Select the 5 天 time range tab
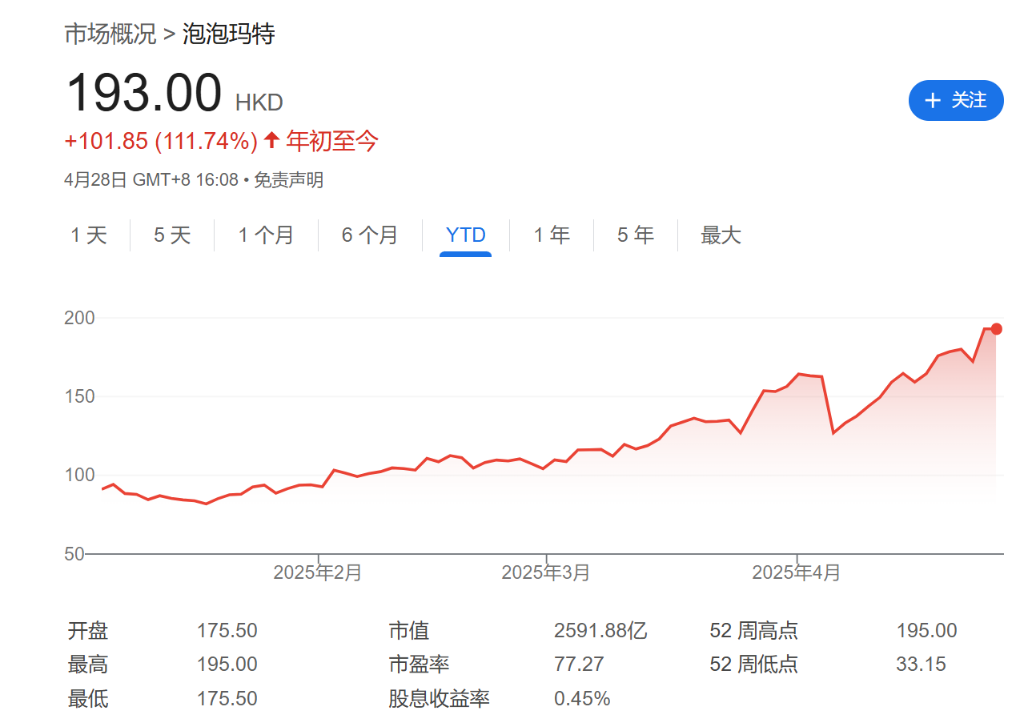This screenshot has height=722, width=1024. coord(172,235)
